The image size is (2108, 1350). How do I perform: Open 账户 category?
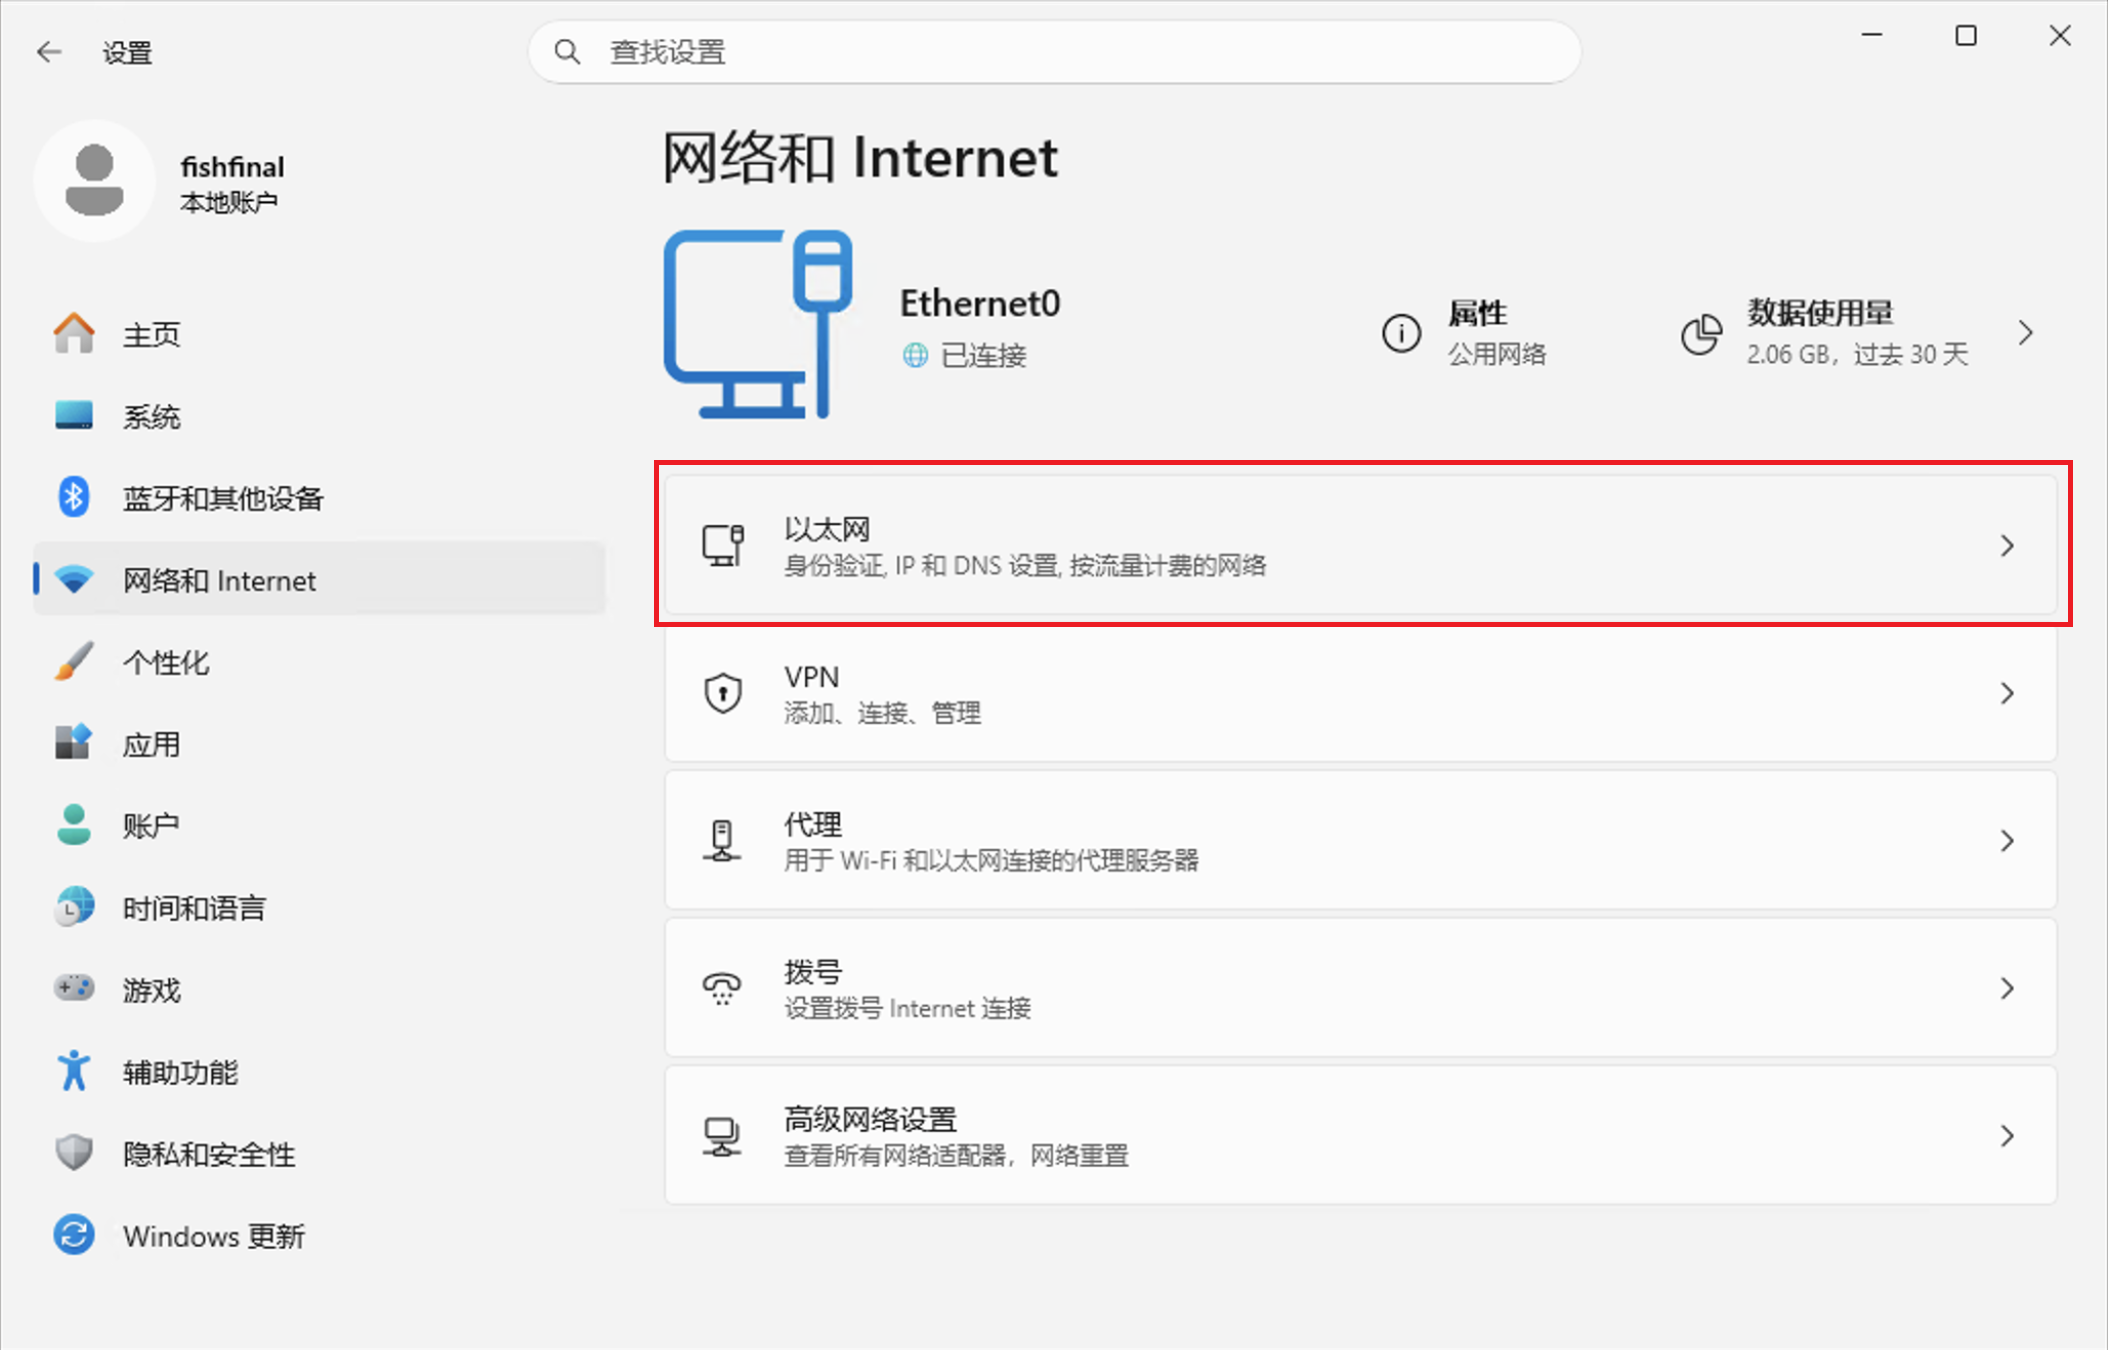pyautogui.click(x=320, y=826)
